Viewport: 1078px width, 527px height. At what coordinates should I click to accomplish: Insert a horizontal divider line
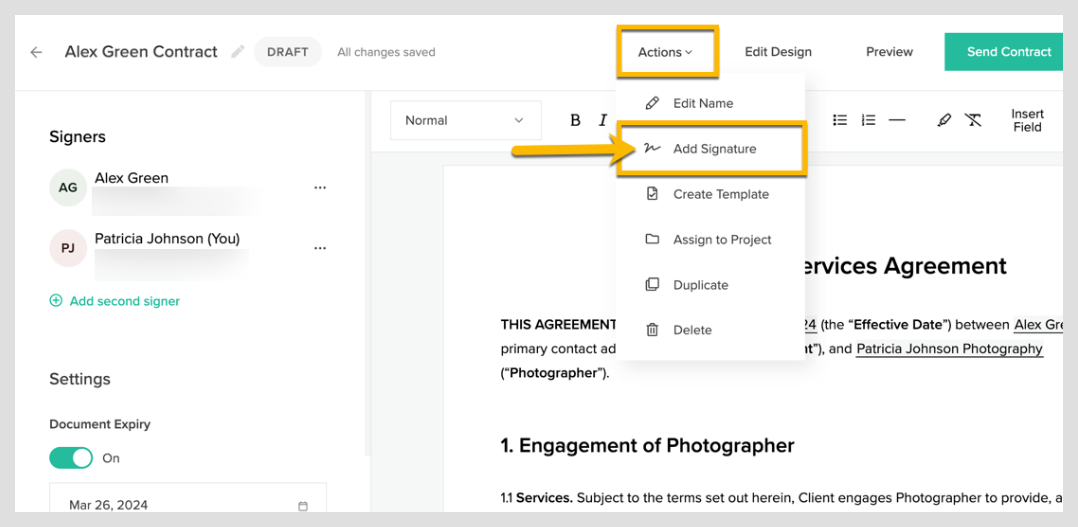click(x=896, y=120)
